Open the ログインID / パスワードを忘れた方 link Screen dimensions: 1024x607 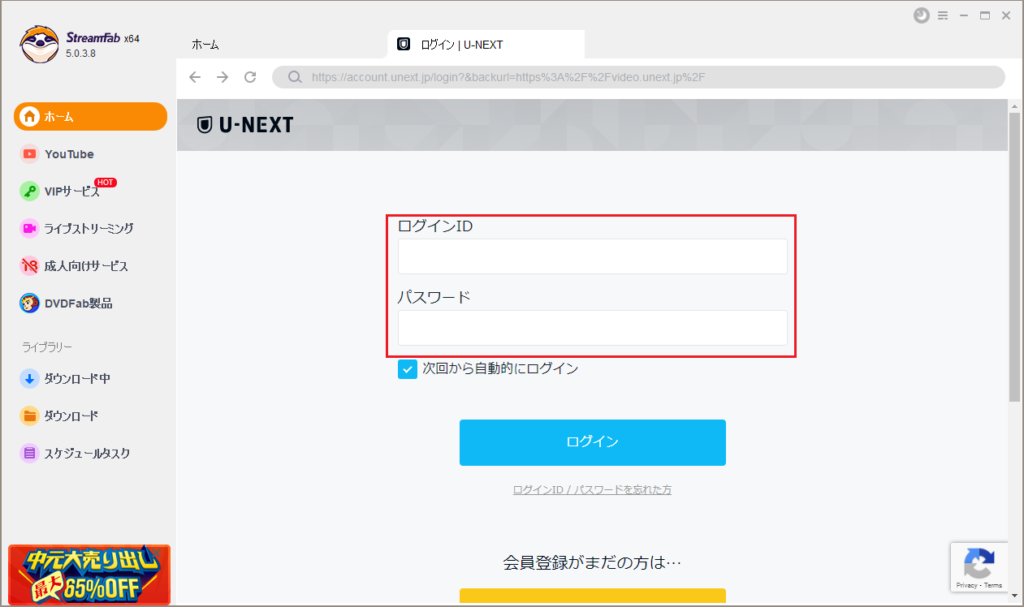point(592,489)
